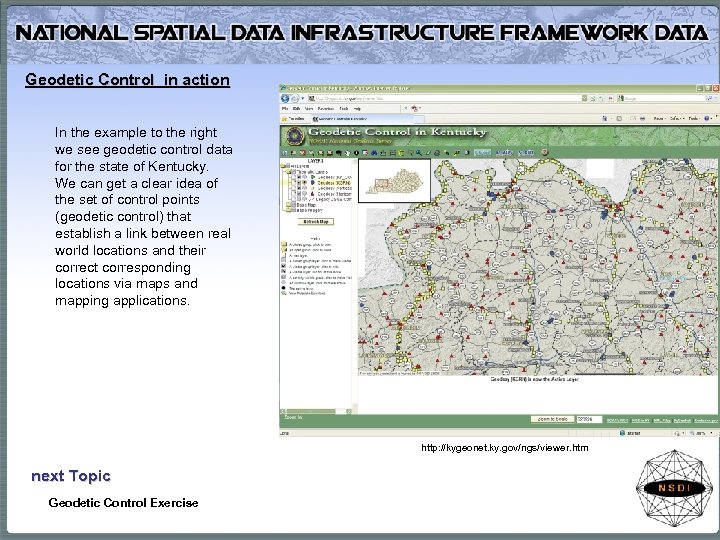Open the Favorites menu in browser
Image resolution: width=720 pixels, height=540 pixels.
tap(326, 109)
